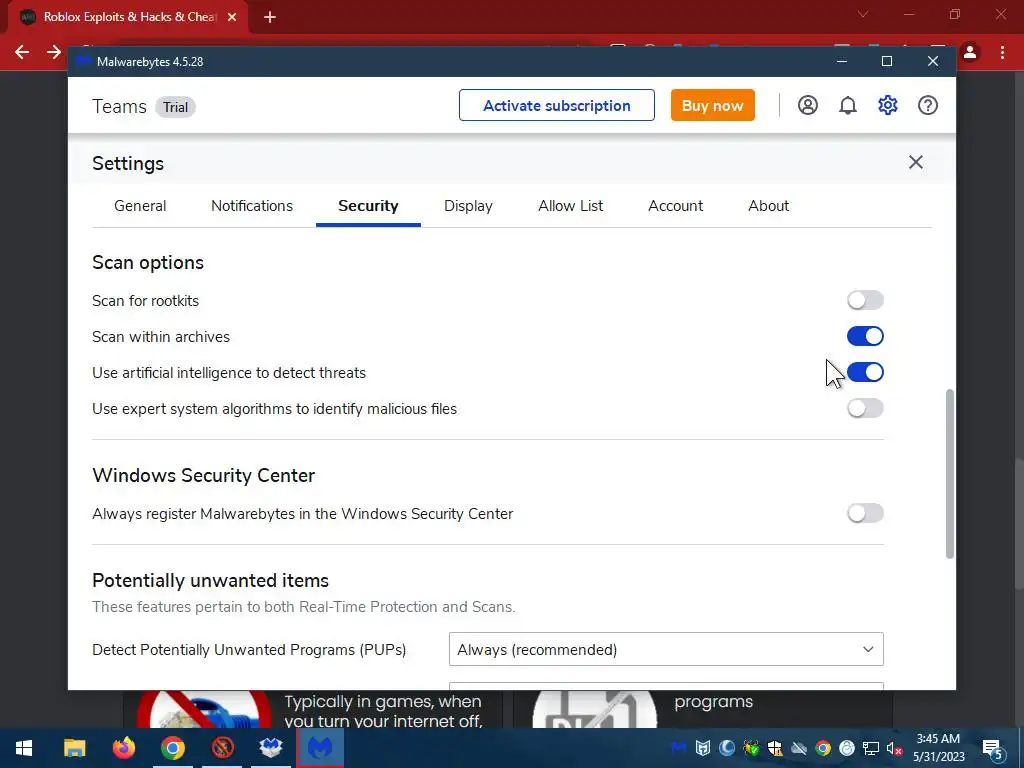The width and height of the screenshot is (1024, 768).
Task: Go back in Chrome browser
Action: [22, 52]
